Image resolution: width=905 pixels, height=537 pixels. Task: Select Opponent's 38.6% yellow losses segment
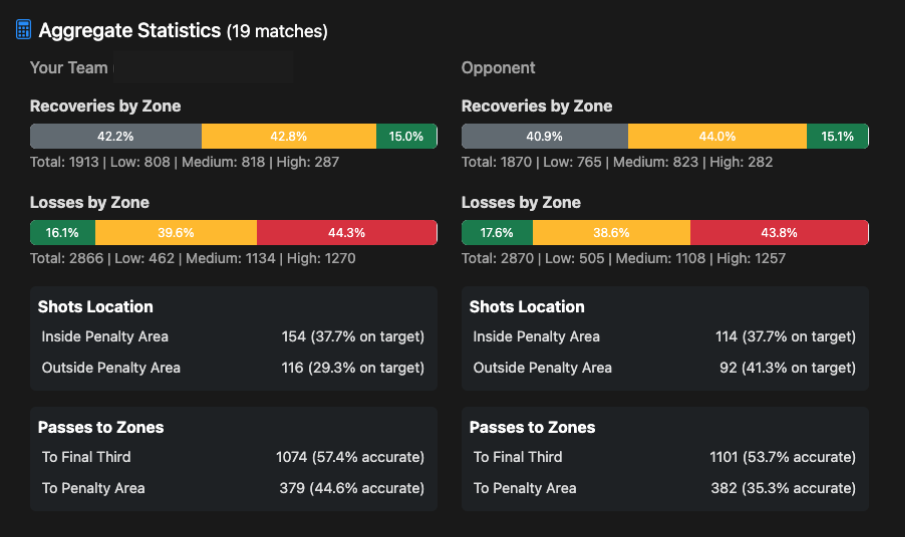pyautogui.click(x=611, y=233)
